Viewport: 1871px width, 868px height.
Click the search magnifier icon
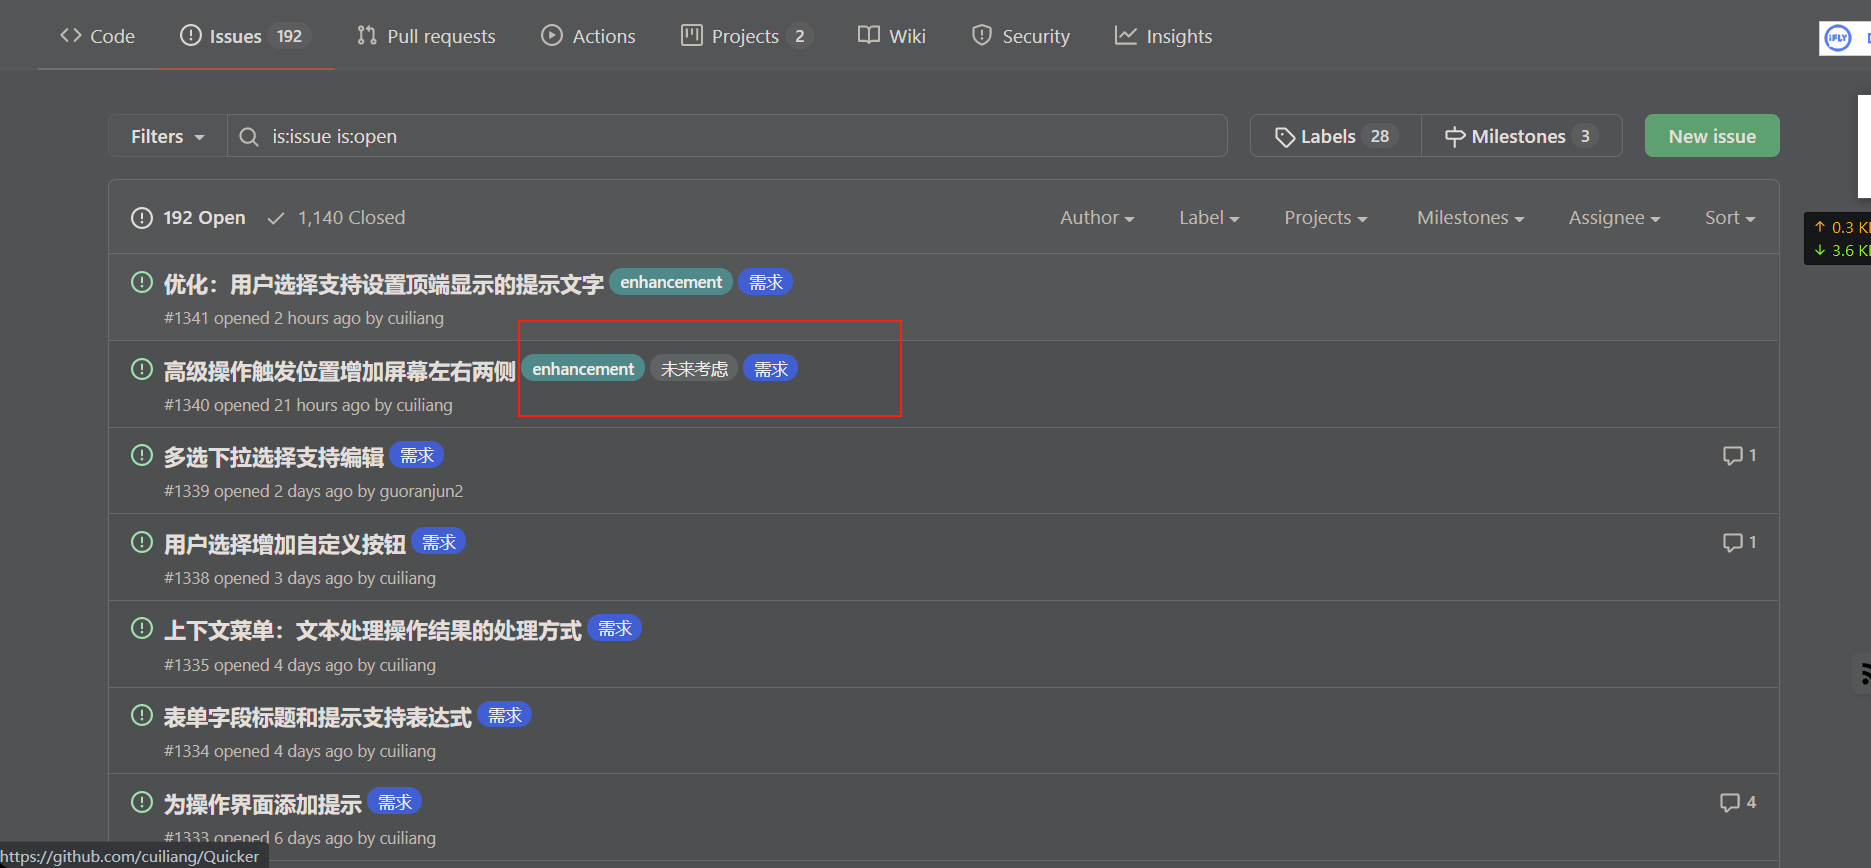249,136
